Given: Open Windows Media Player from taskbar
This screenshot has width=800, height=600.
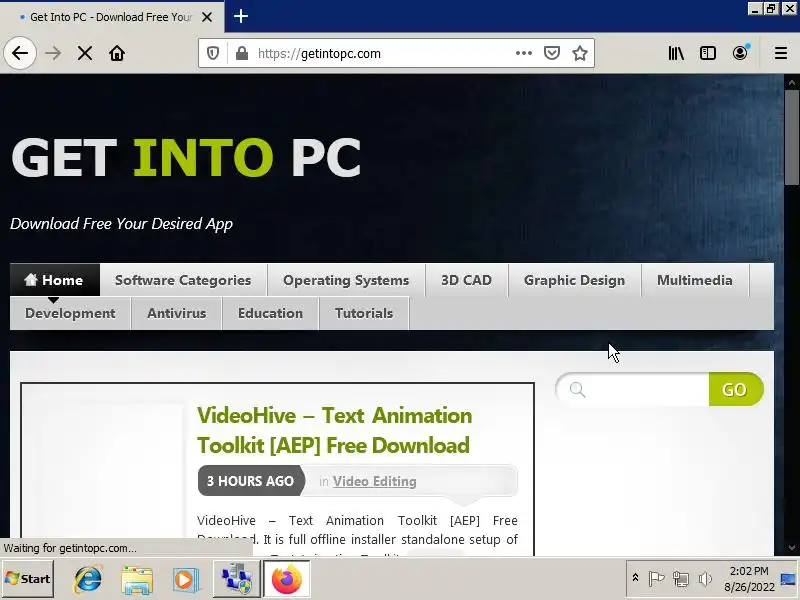Looking at the screenshot, I should click(186, 580).
